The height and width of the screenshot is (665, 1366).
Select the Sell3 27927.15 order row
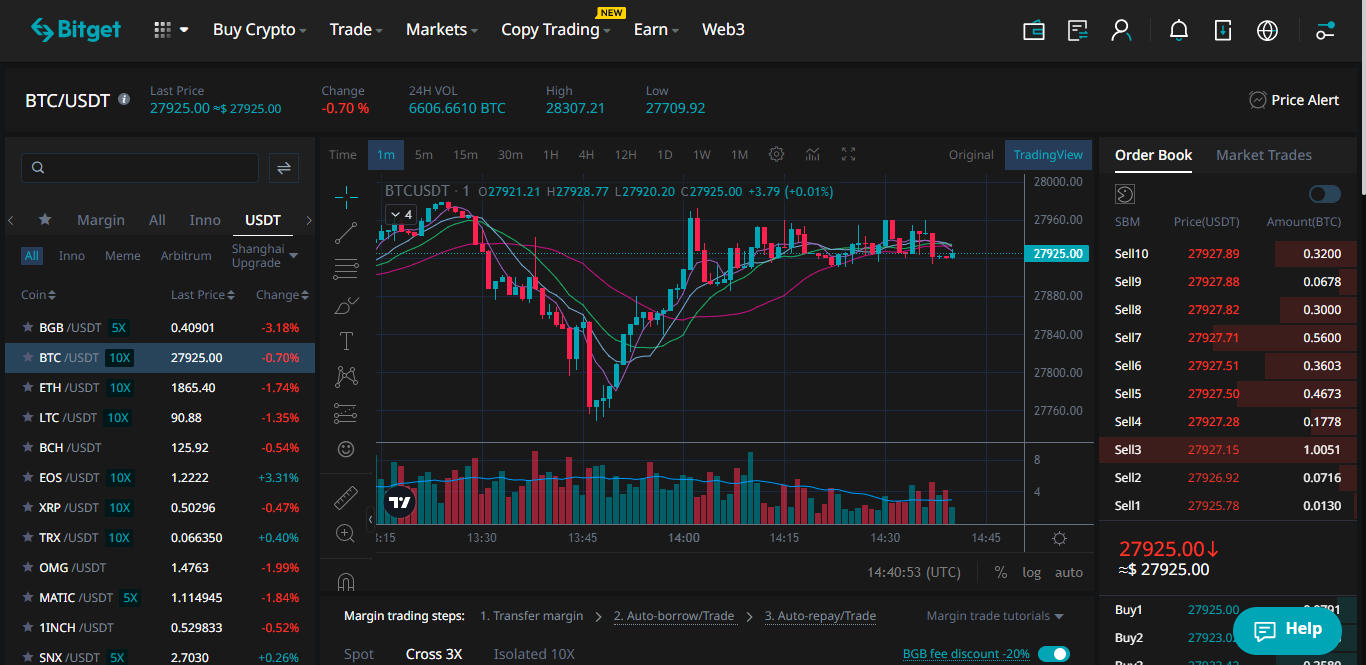coord(1226,450)
